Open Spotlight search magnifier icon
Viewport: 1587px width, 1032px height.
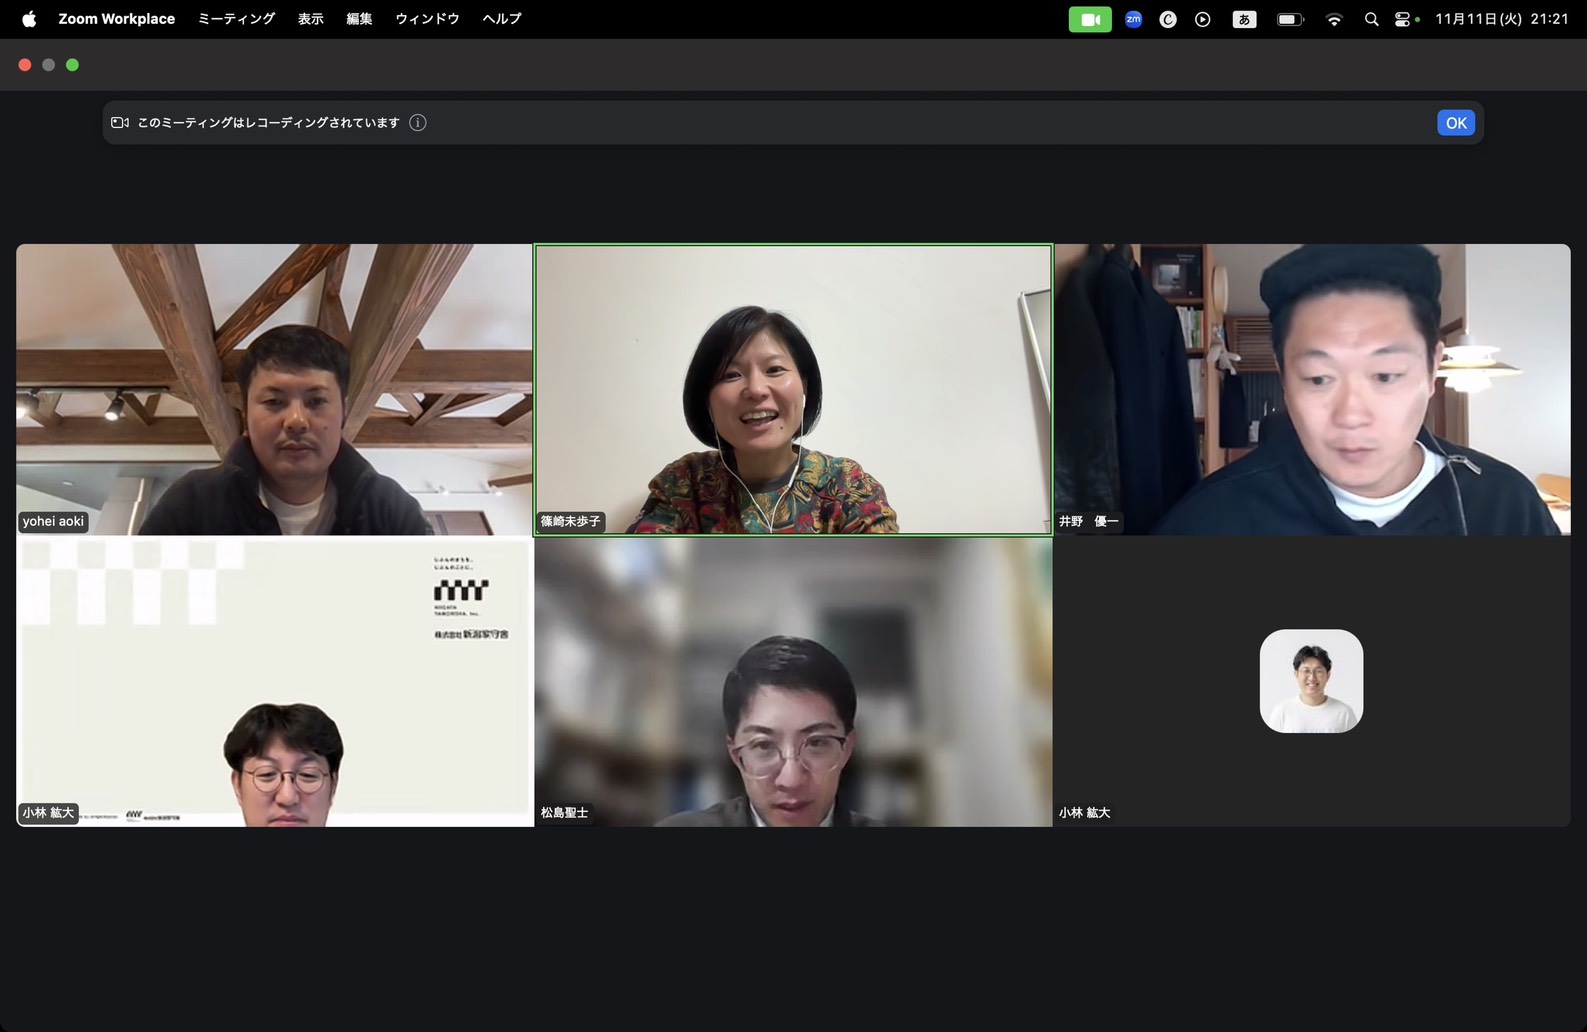pos(1371,19)
